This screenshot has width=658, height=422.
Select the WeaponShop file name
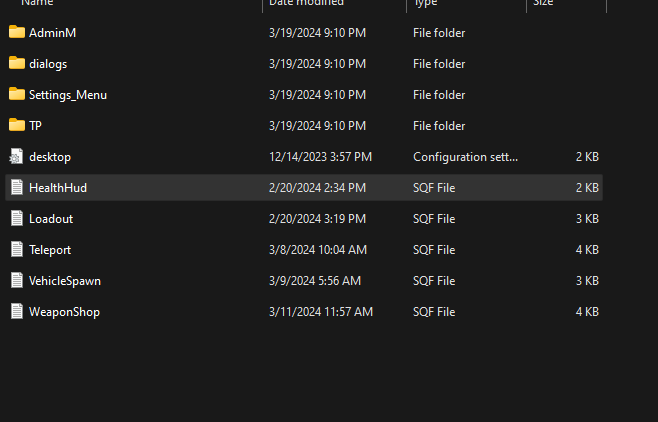pos(64,312)
